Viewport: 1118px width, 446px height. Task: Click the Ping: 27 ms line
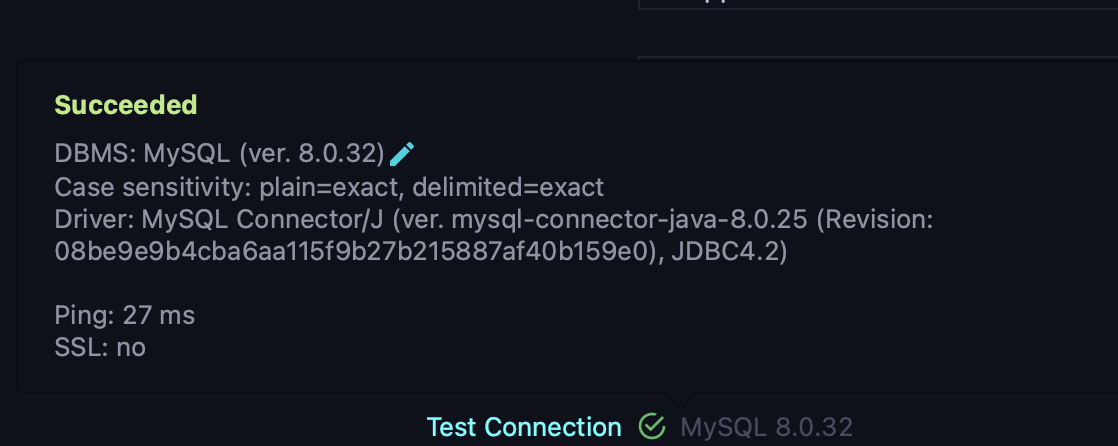[x=125, y=315]
